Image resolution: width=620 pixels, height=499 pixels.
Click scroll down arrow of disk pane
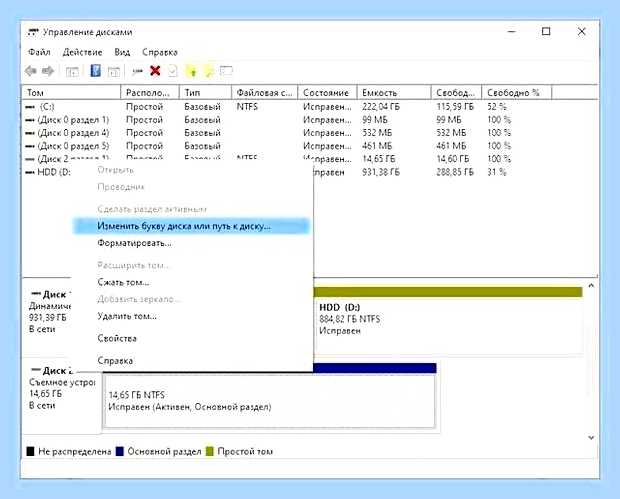tap(591, 437)
